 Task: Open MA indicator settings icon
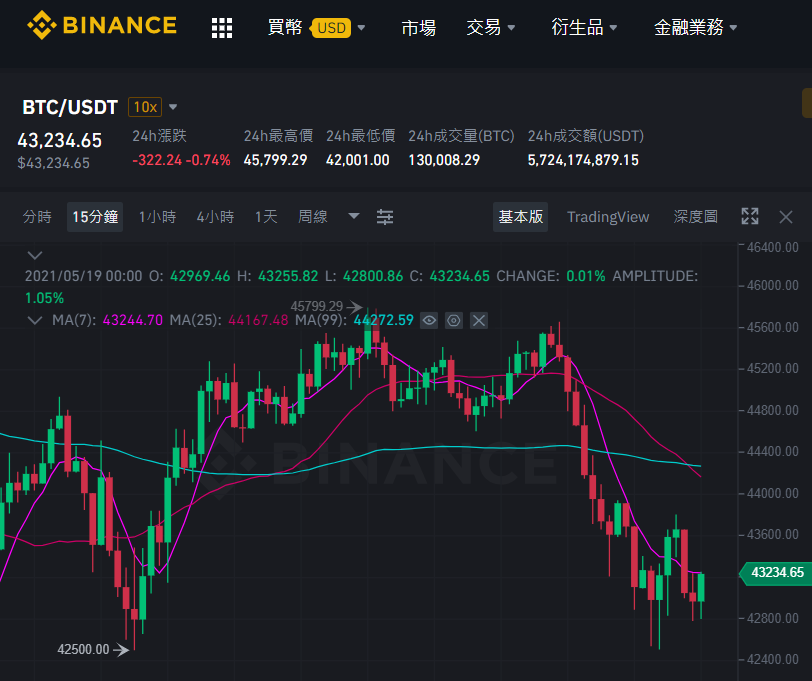coord(454,321)
